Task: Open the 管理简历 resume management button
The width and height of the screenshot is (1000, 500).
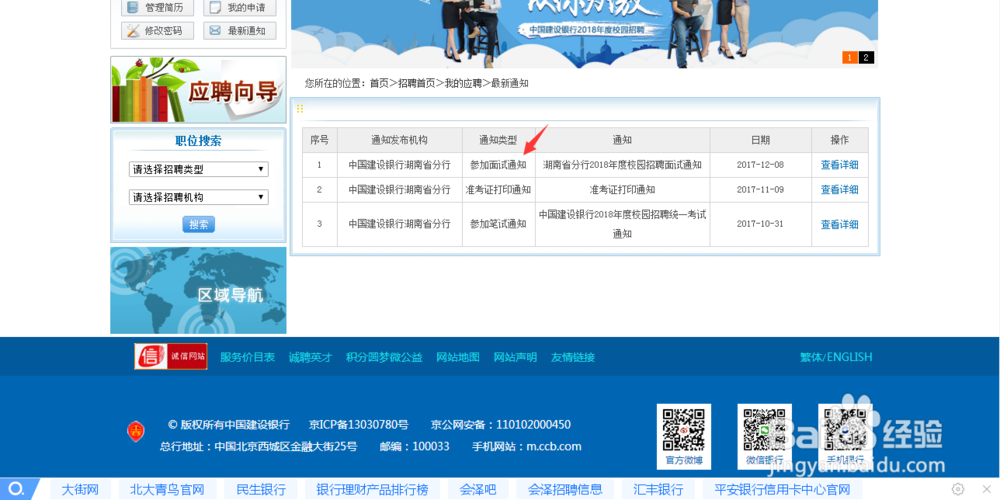Action: click(158, 8)
